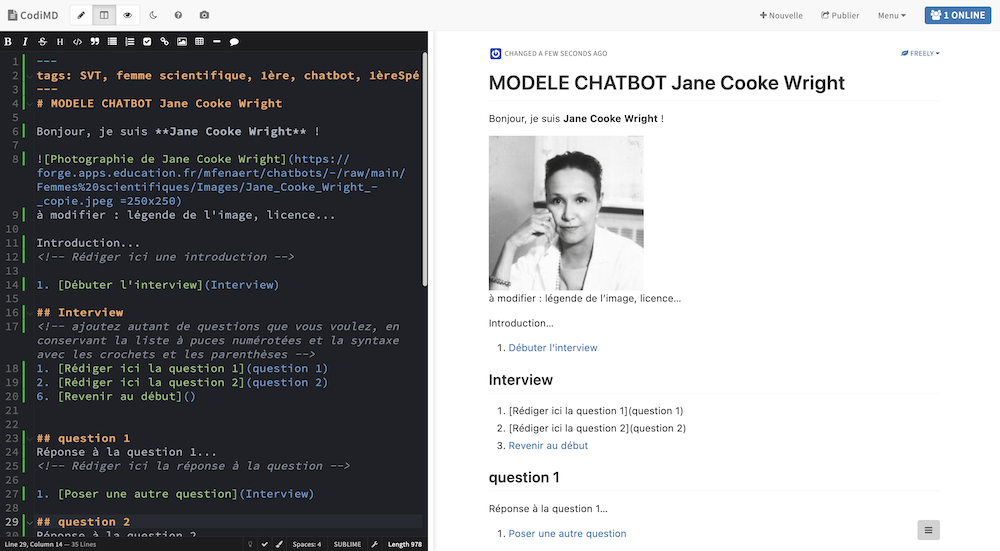Screen dimensions: 1000x551
Task: Toggle night mode with the moon icon
Action: click(153, 15)
